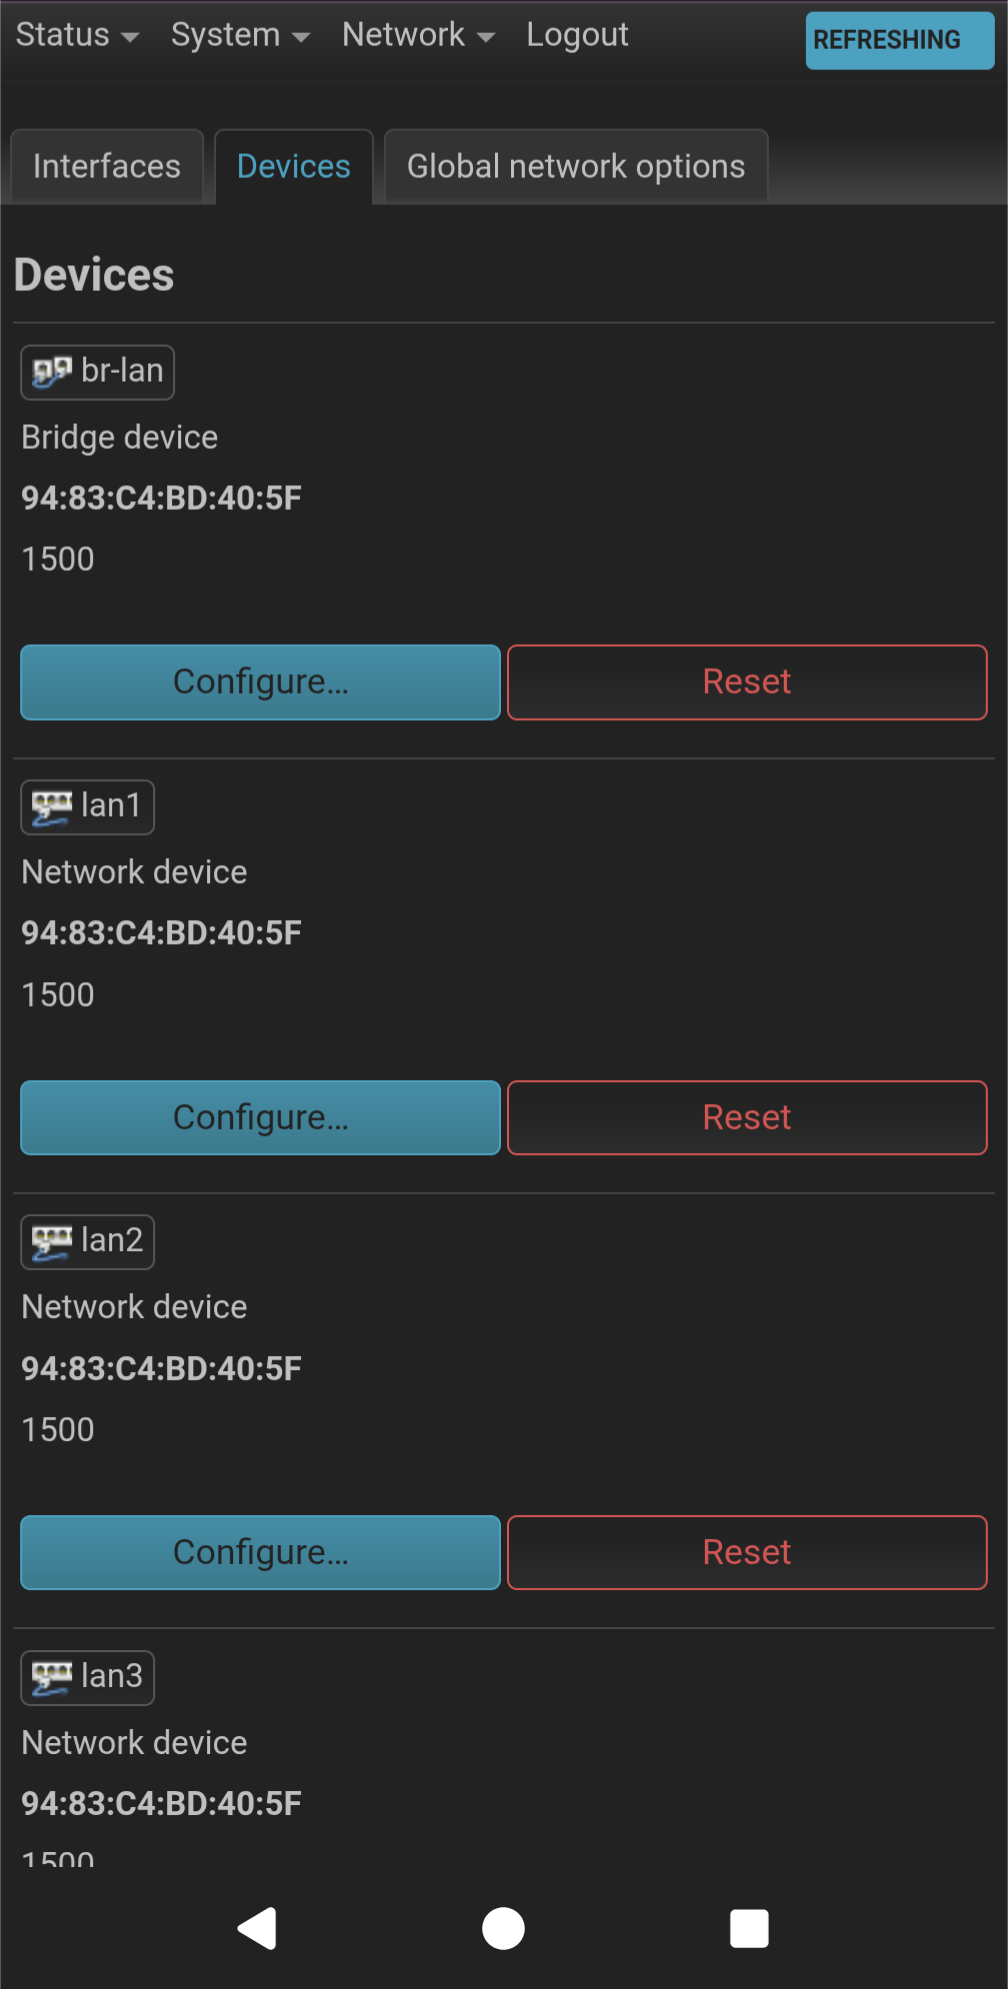Tap the Android recent apps button
1008x1989 pixels.
click(x=749, y=1928)
